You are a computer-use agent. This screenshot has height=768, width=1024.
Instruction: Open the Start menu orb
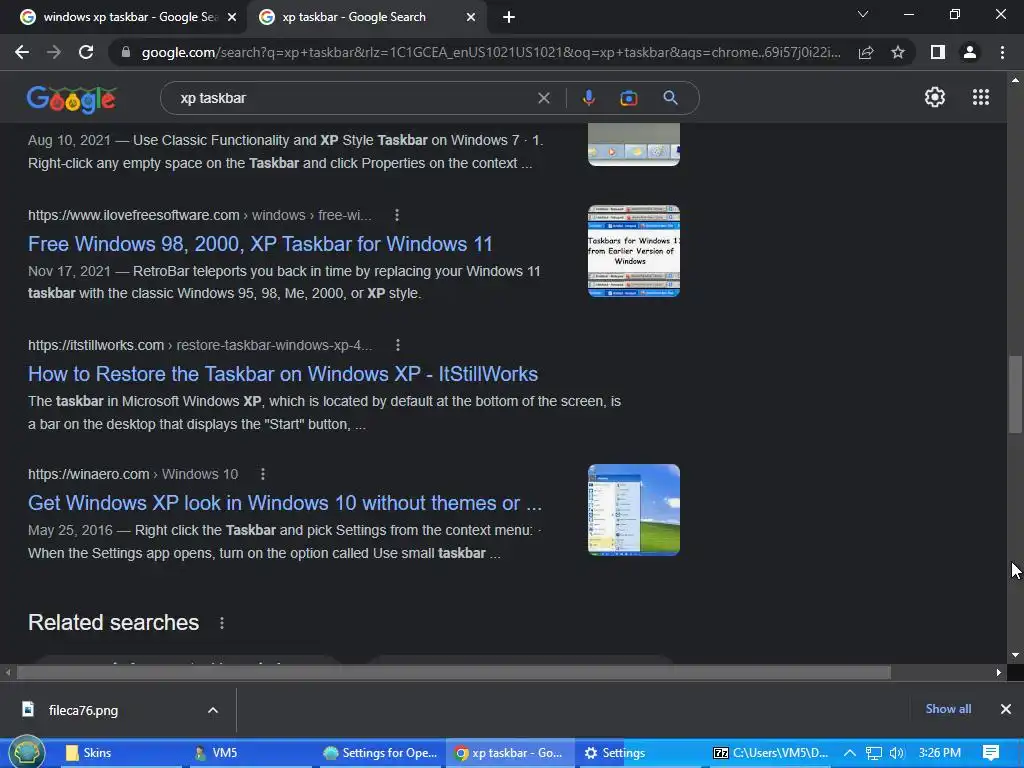[x=27, y=752]
